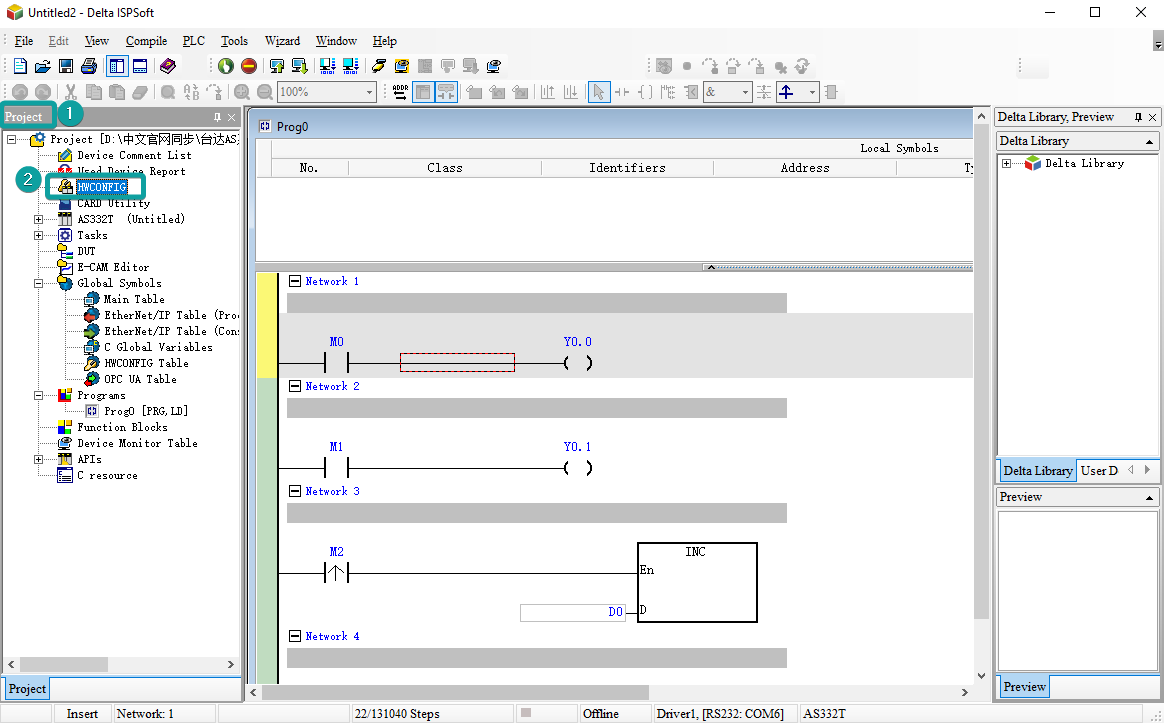Screen dimensions: 1164x723
Task: Click the purple Help book icon
Action: (168, 66)
